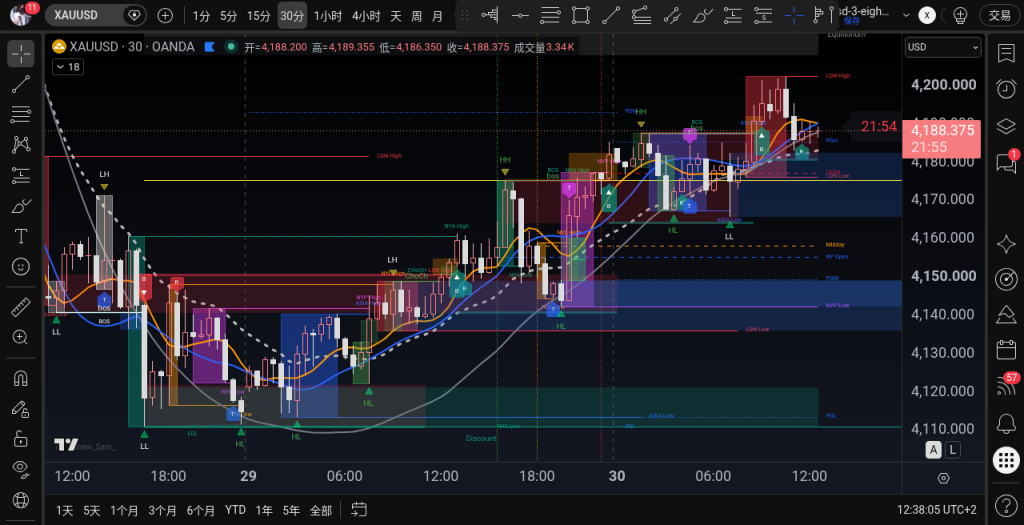
Task: Activate the zoom-in magnifier tool
Action: click(21, 337)
